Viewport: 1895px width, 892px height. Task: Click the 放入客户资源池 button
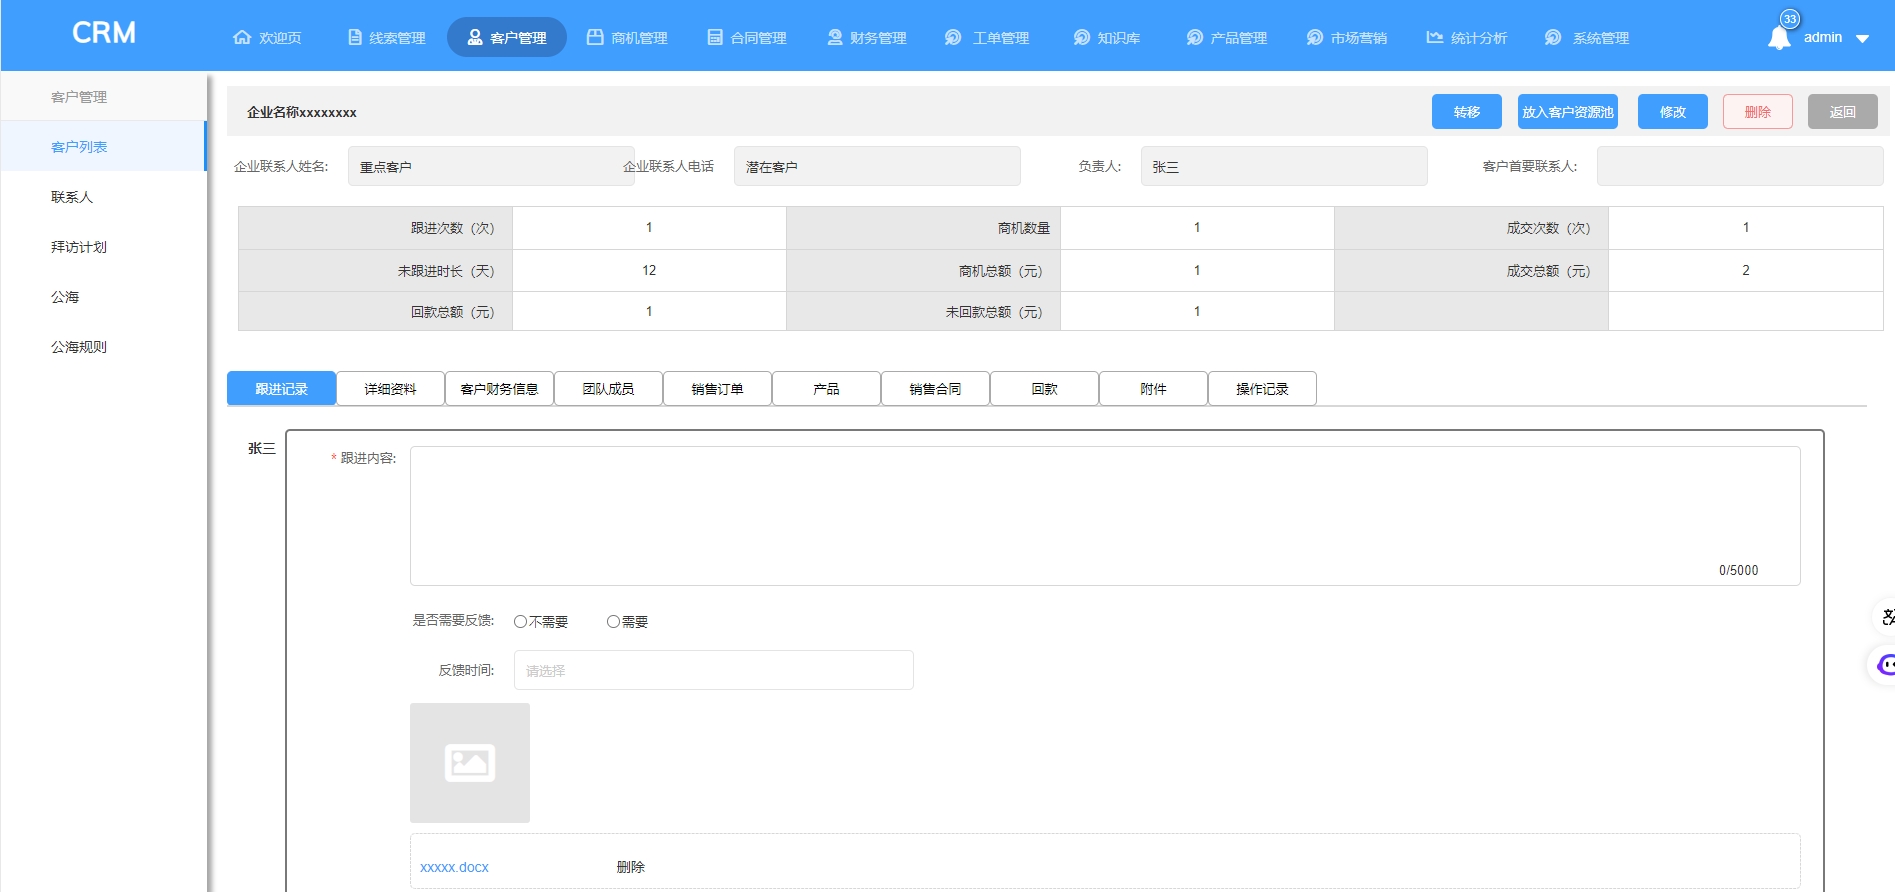tap(1568, 111)
